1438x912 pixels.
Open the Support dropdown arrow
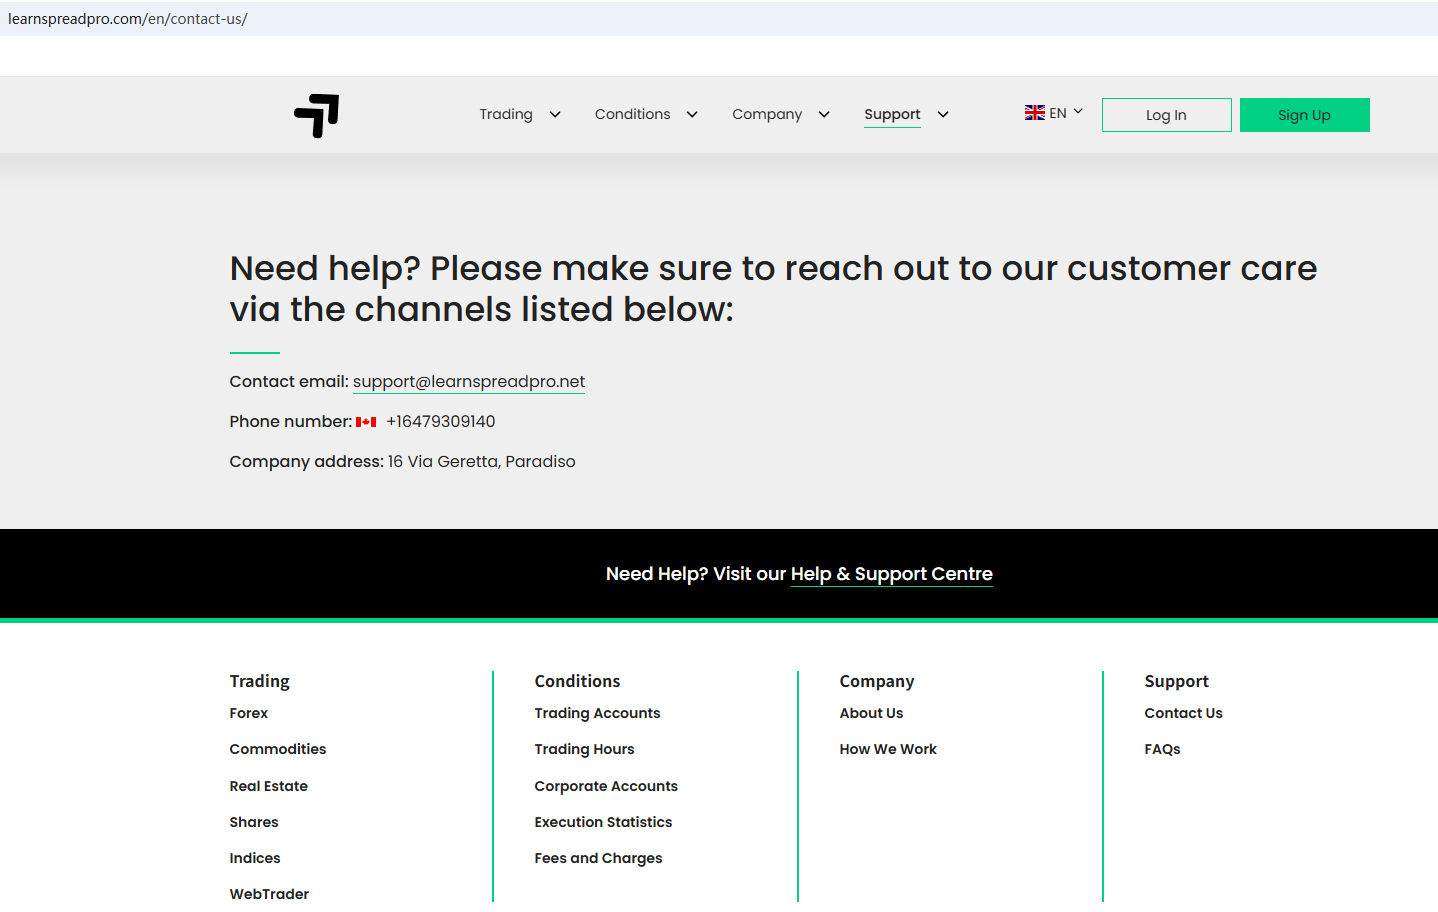943,115
